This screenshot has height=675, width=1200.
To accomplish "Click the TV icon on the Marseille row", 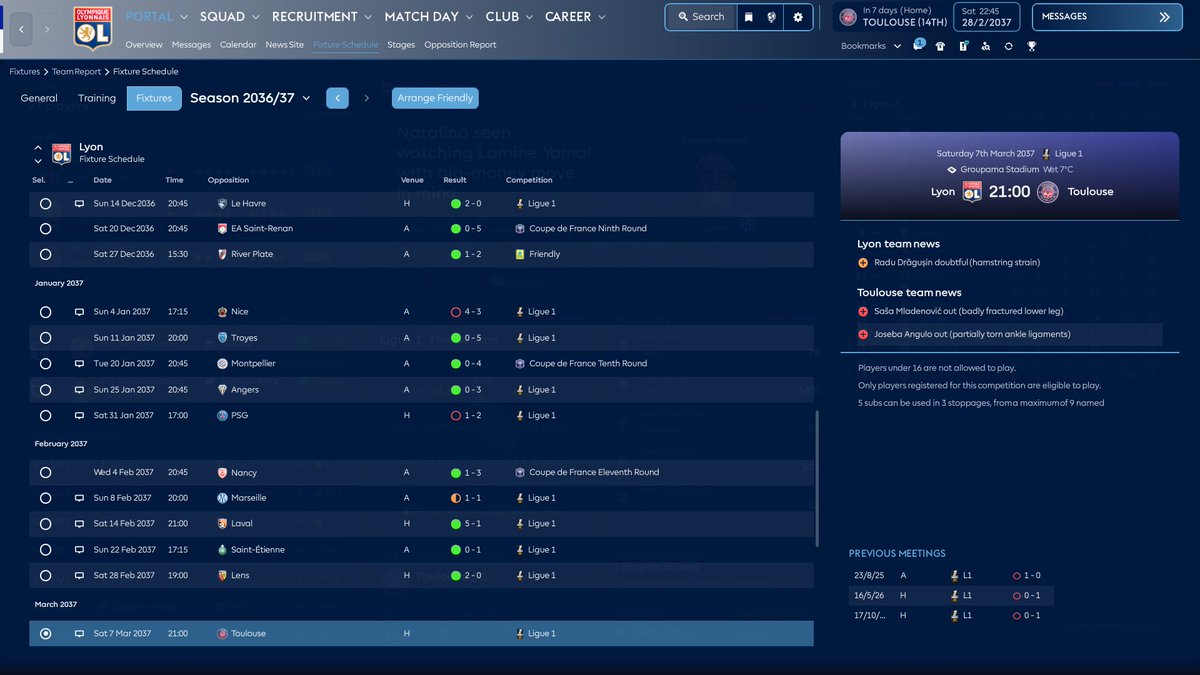I will [x=79, y=498].
